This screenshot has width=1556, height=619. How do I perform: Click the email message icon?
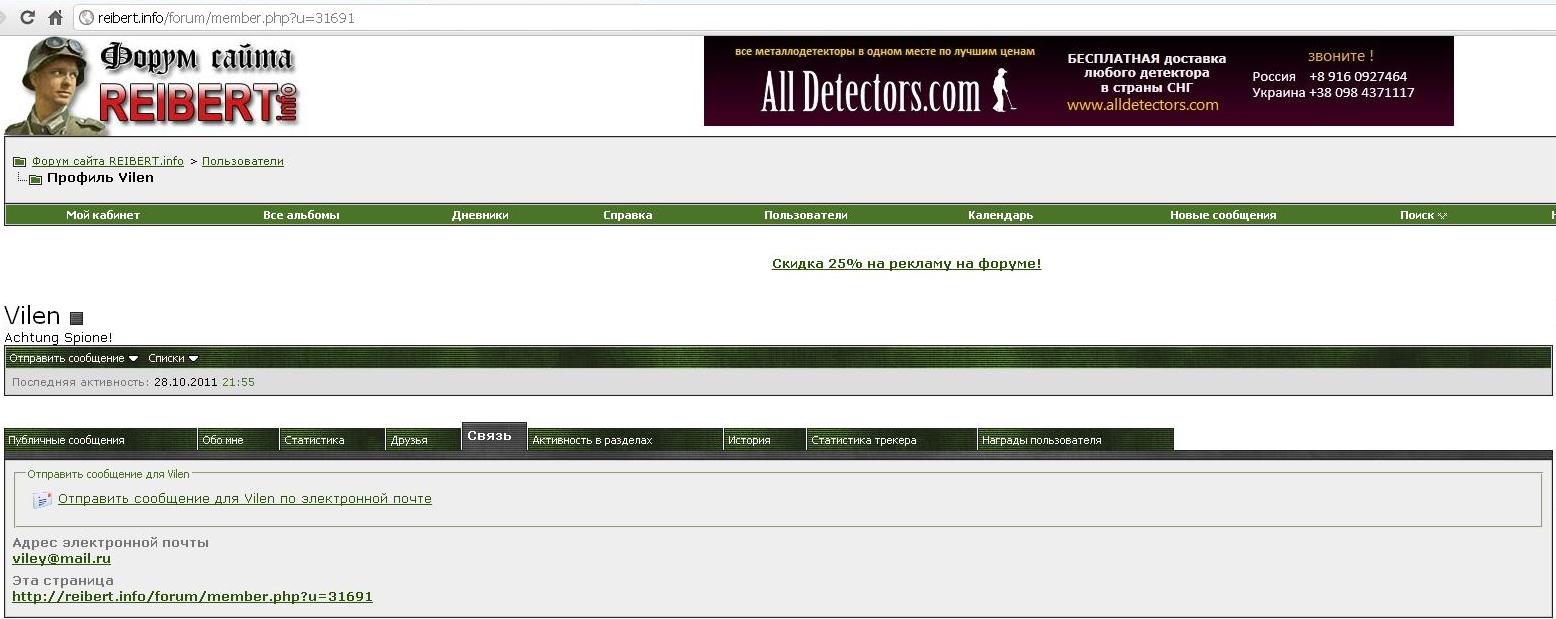pos(42,500)
